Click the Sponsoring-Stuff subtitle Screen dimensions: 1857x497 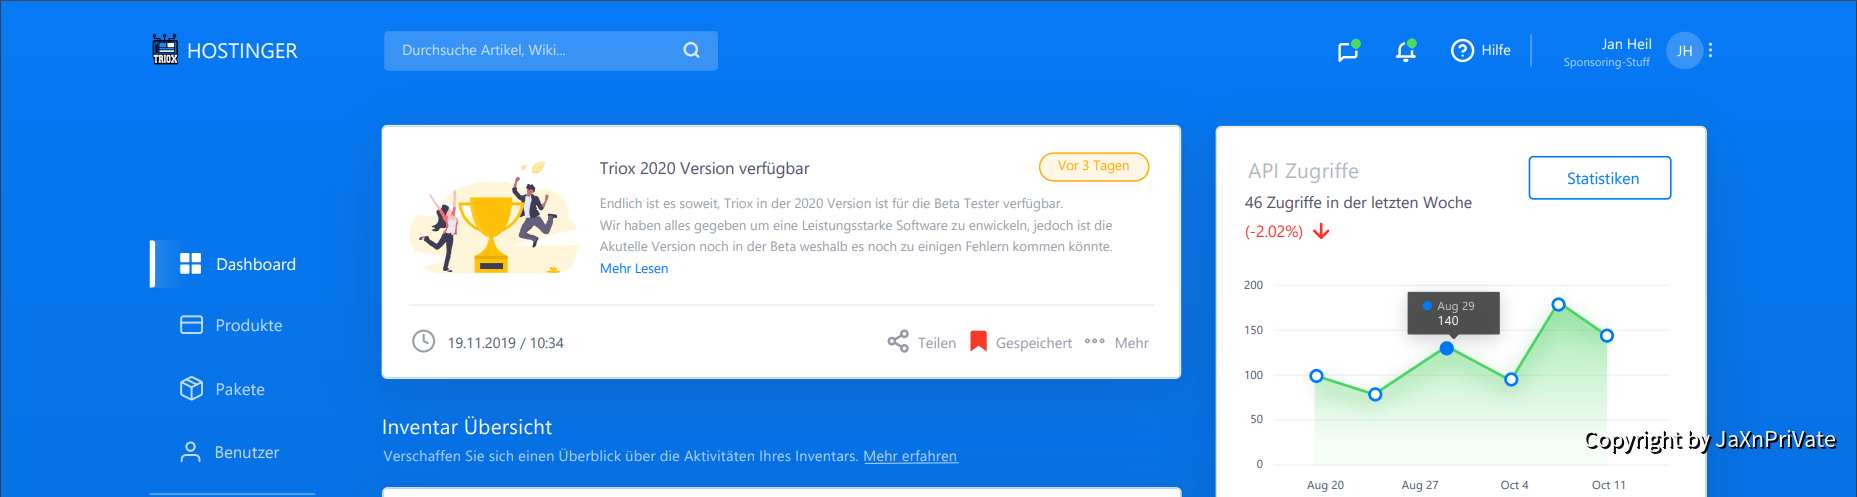1607,62
